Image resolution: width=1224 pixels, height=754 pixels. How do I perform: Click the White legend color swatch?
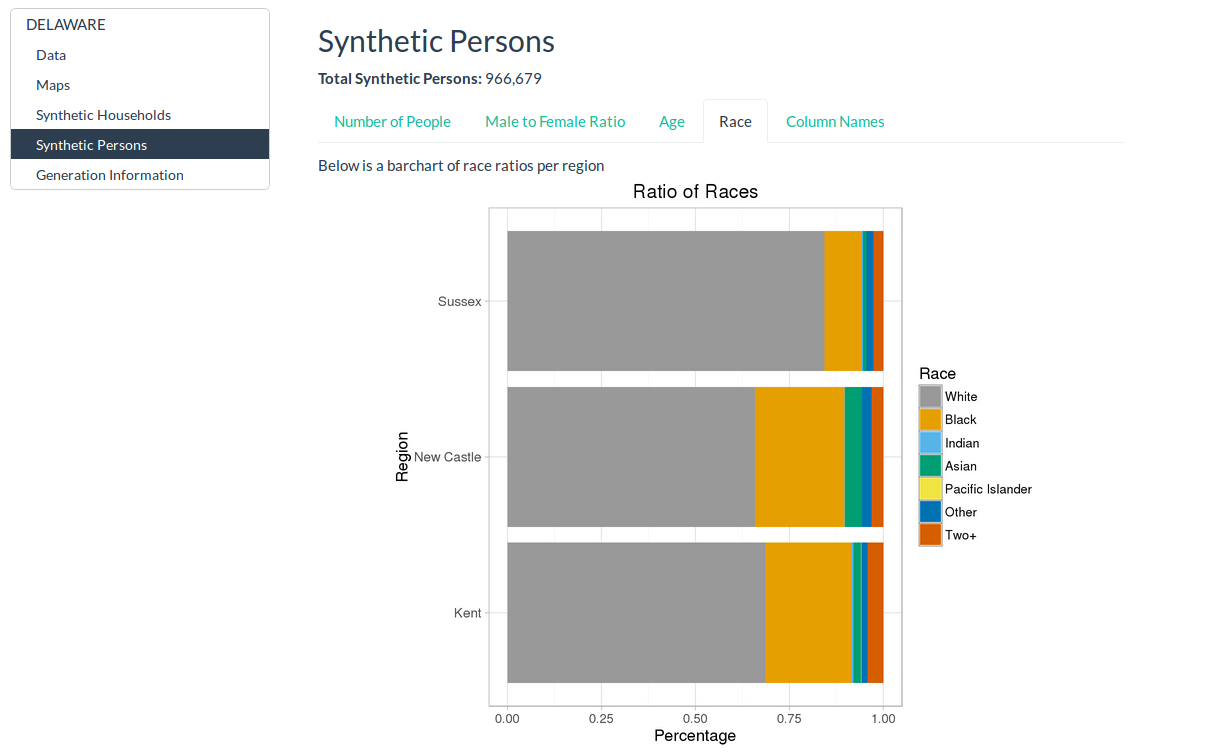930,397
